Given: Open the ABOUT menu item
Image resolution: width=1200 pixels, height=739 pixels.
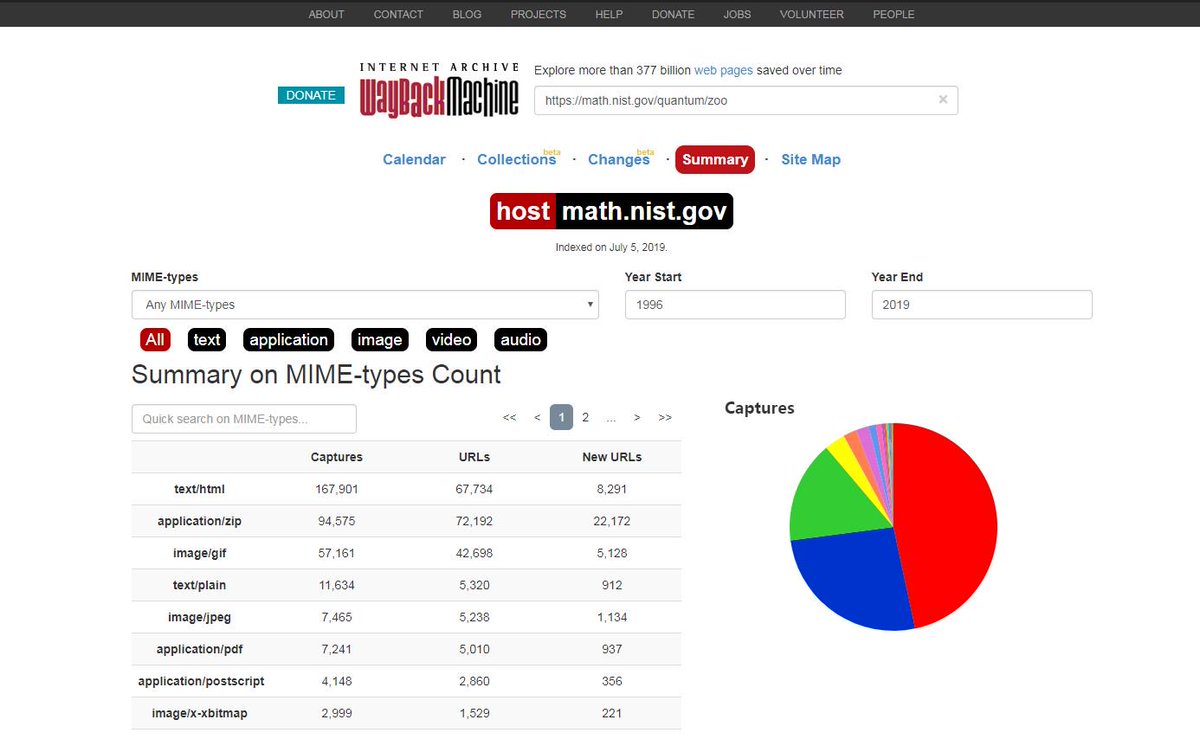Looking at the screenshot, I should click(x=327, y=14).
